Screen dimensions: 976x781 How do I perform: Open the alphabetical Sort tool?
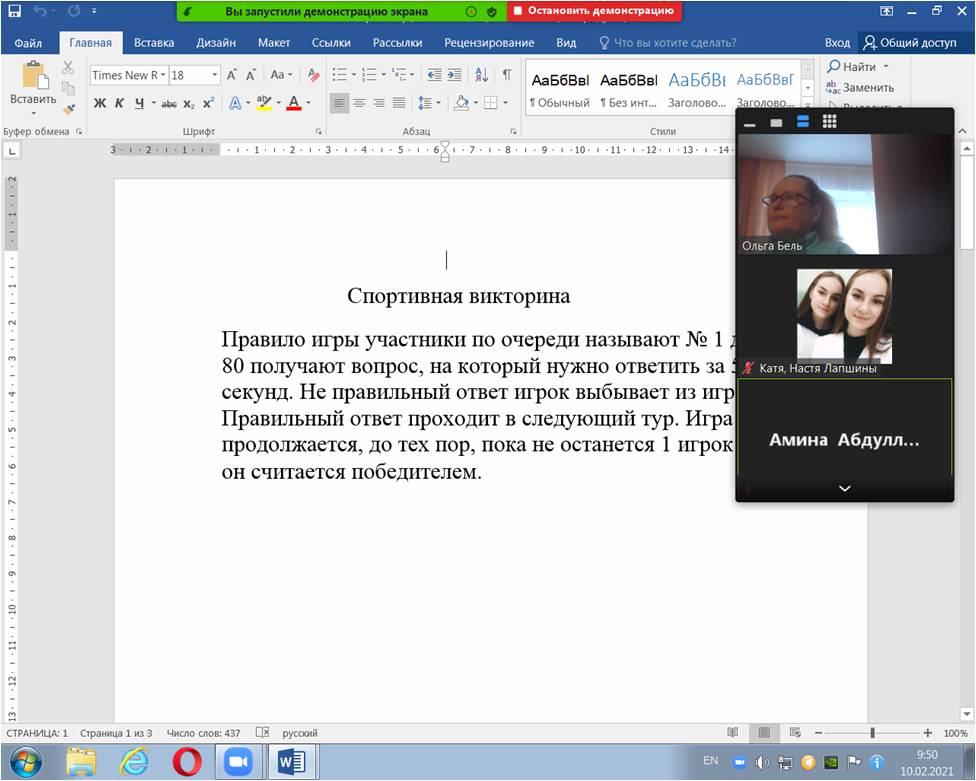point(481,74)
